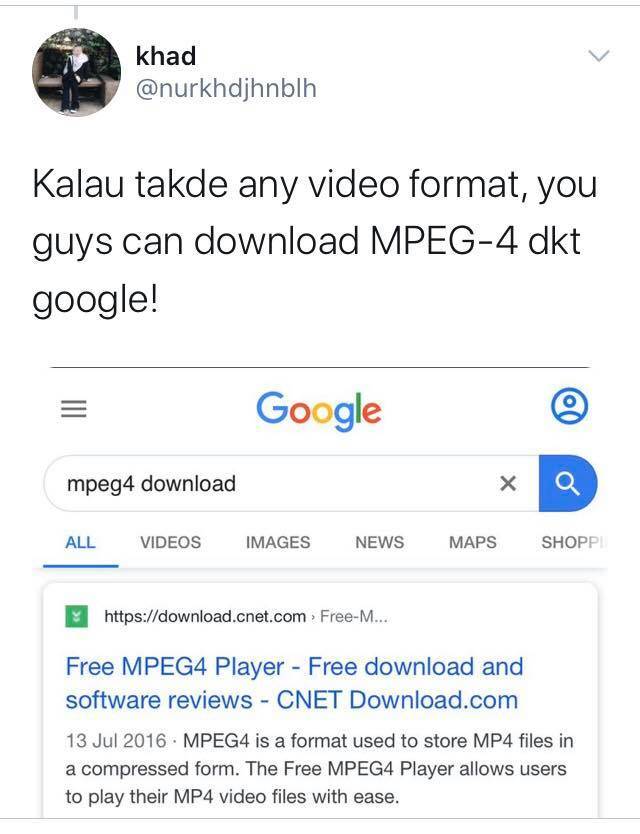The height and width of the screenshot is (834, 640).
Task: Stay on the ALL results tab
Action: tap(80, 543)
